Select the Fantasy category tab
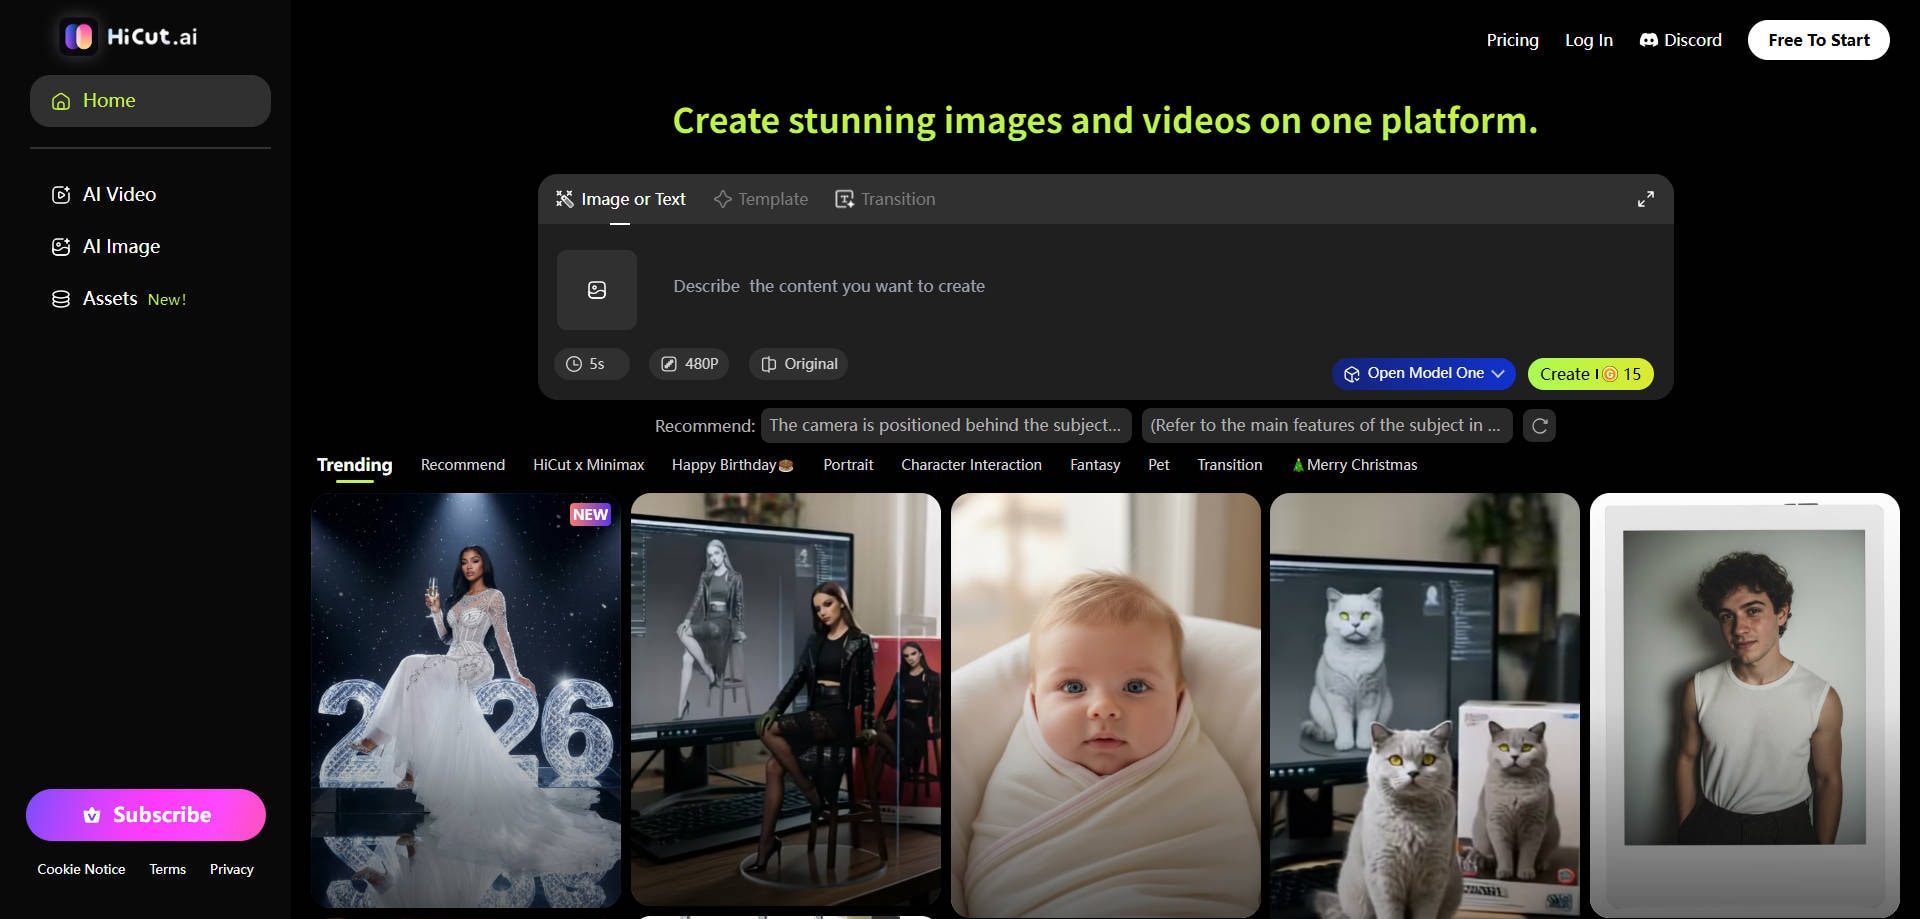 1095,465
